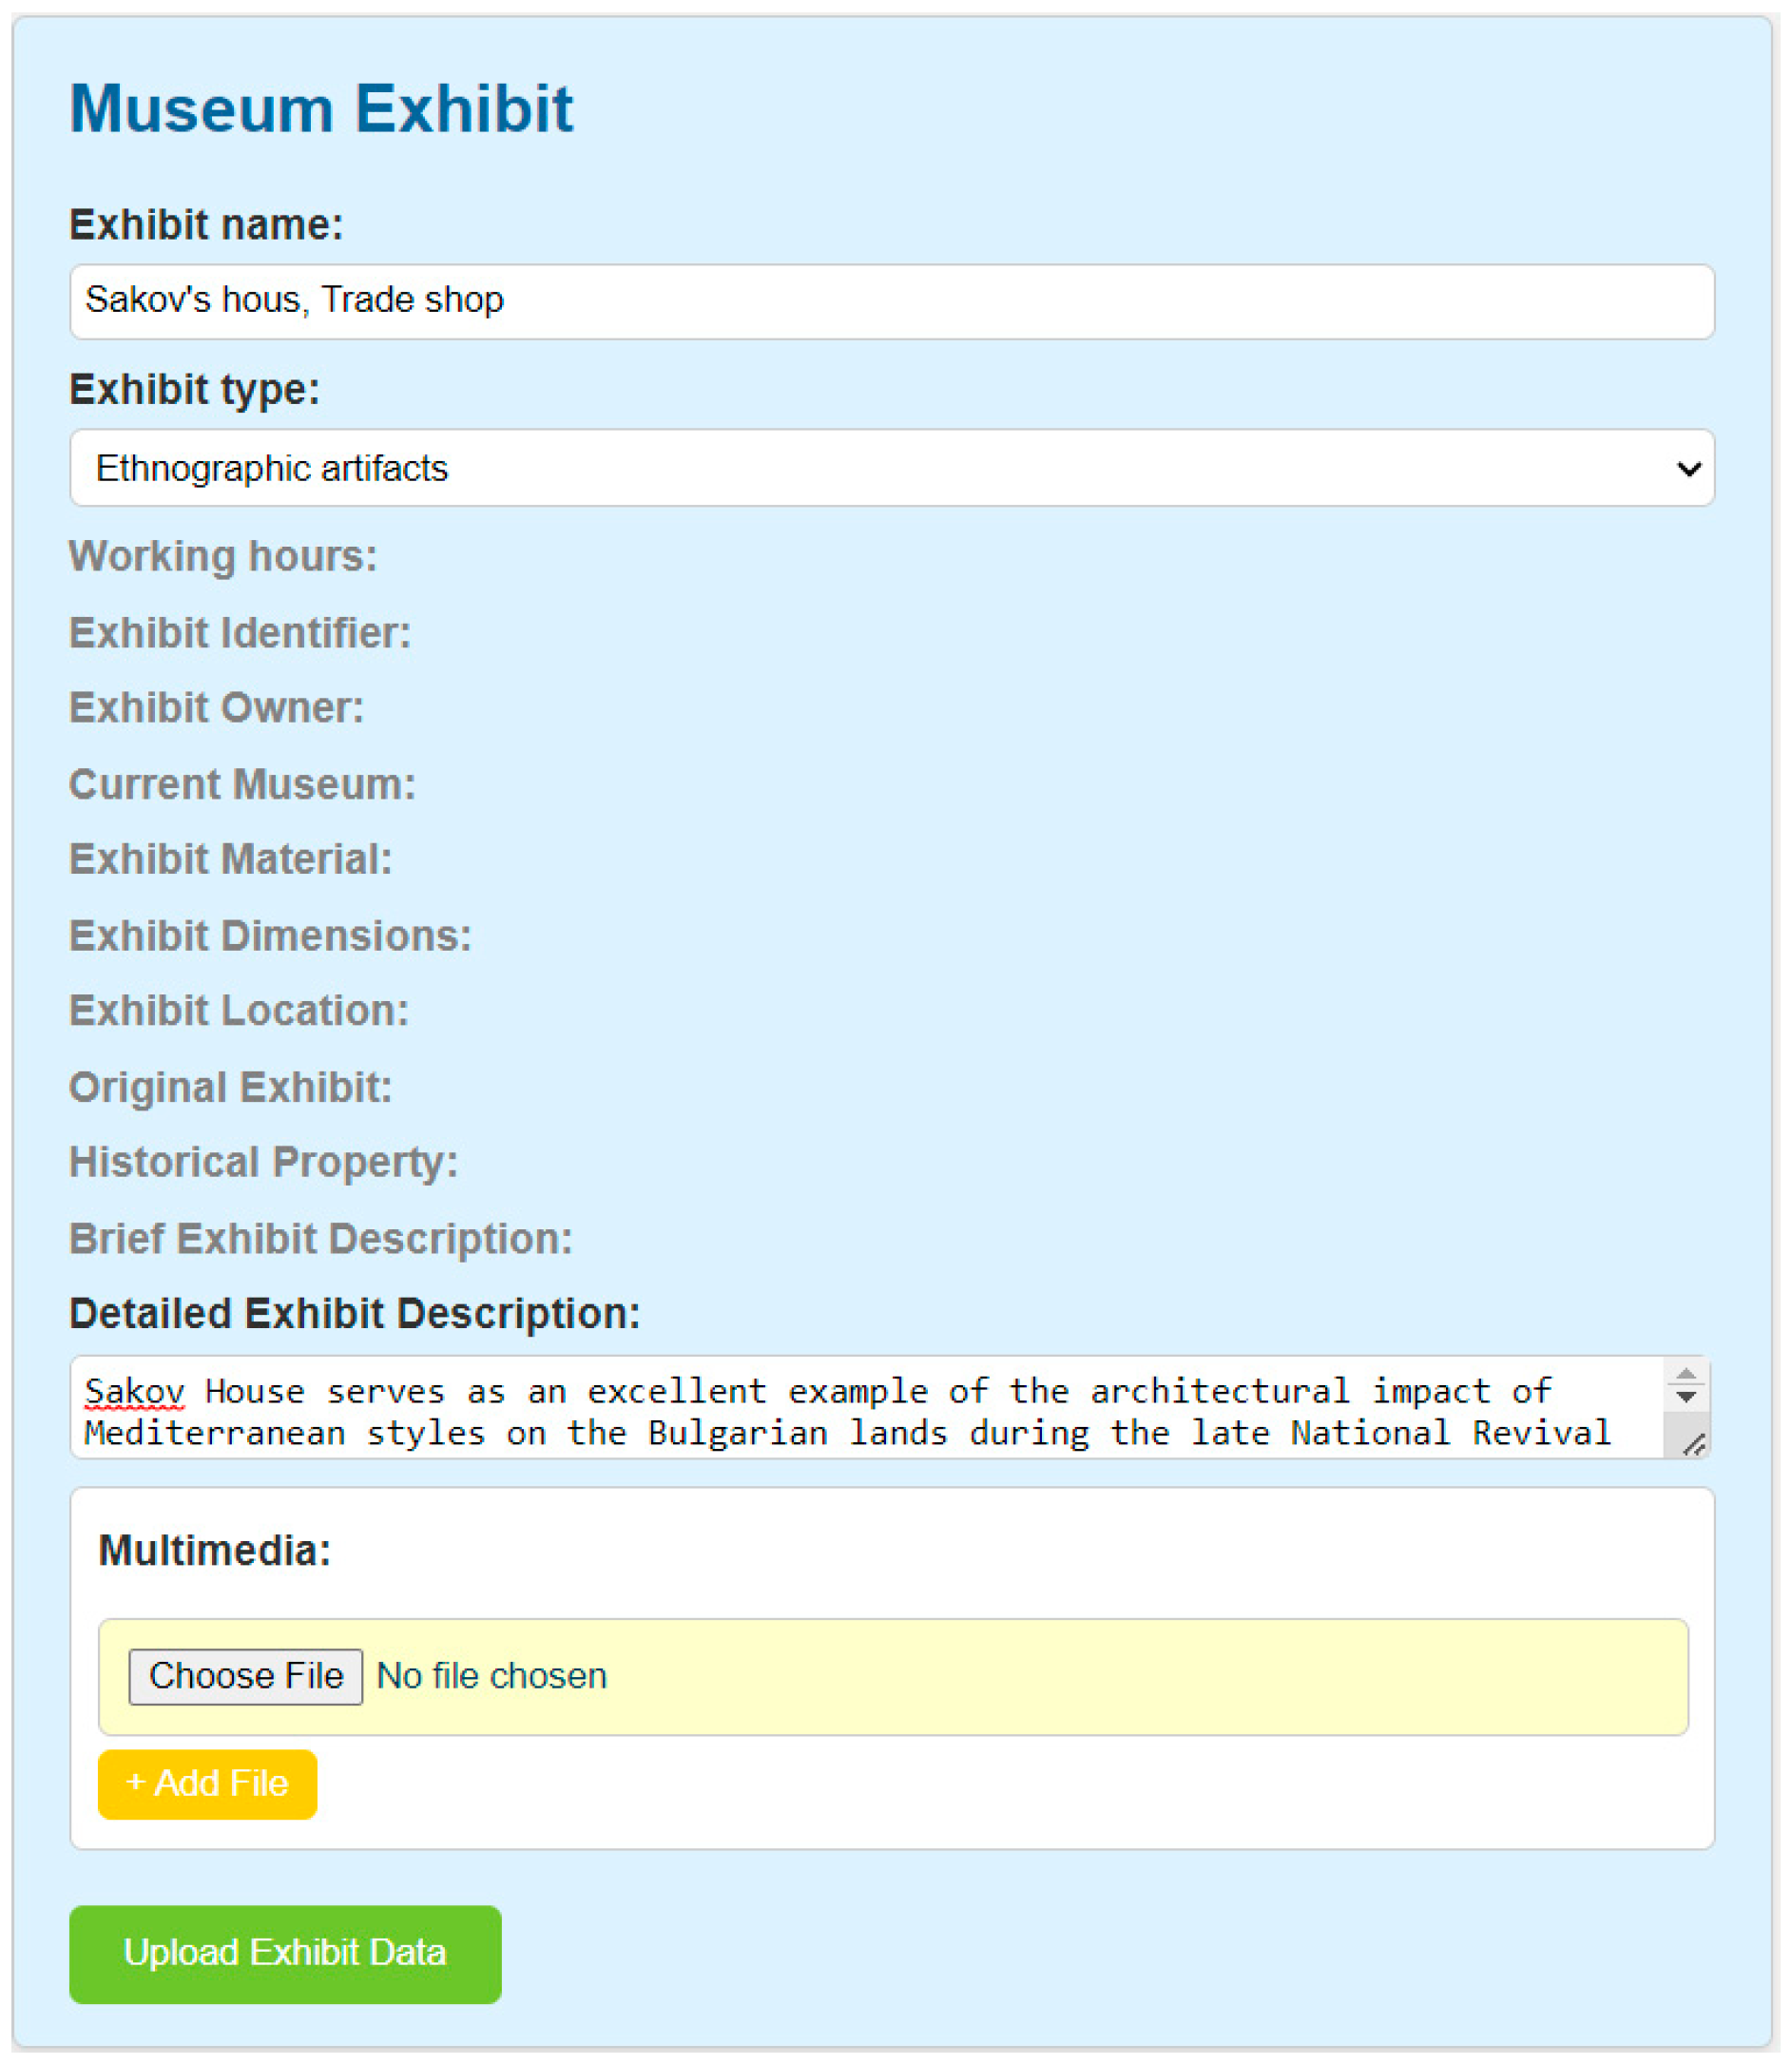Click inside the Detailed Exhibit Description textarea
The height and width of the screenshot is (2064, 1792).
click(860, 1410)
